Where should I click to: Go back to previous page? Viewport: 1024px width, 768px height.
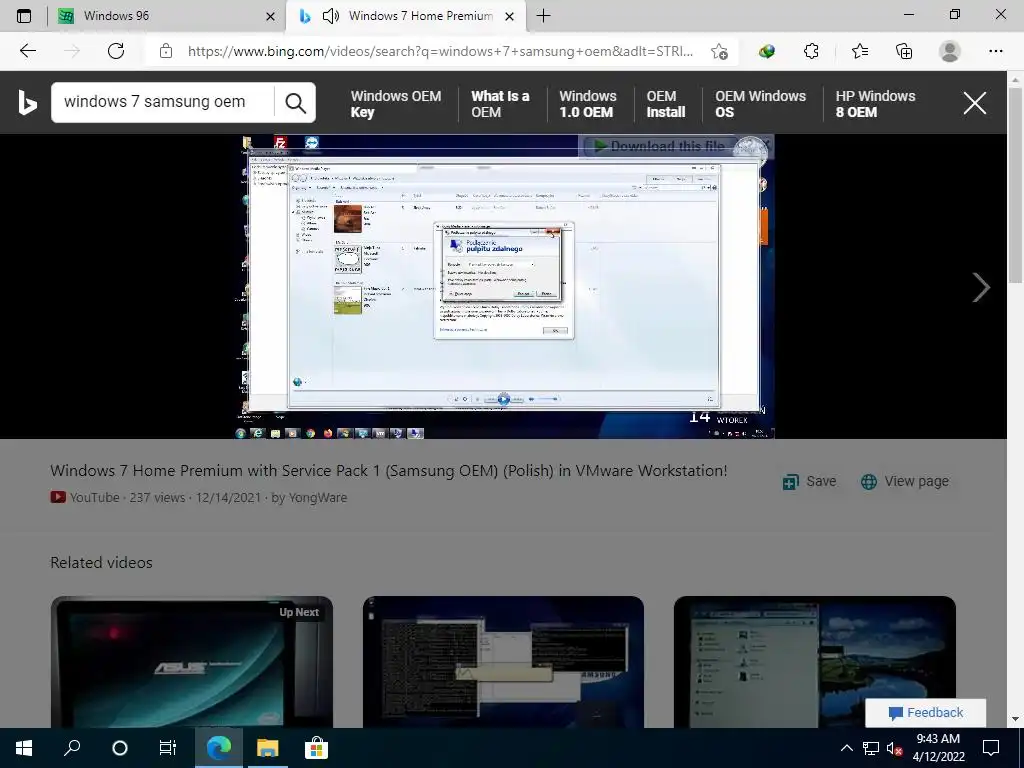pyautogui.click(x=27, y=51)
